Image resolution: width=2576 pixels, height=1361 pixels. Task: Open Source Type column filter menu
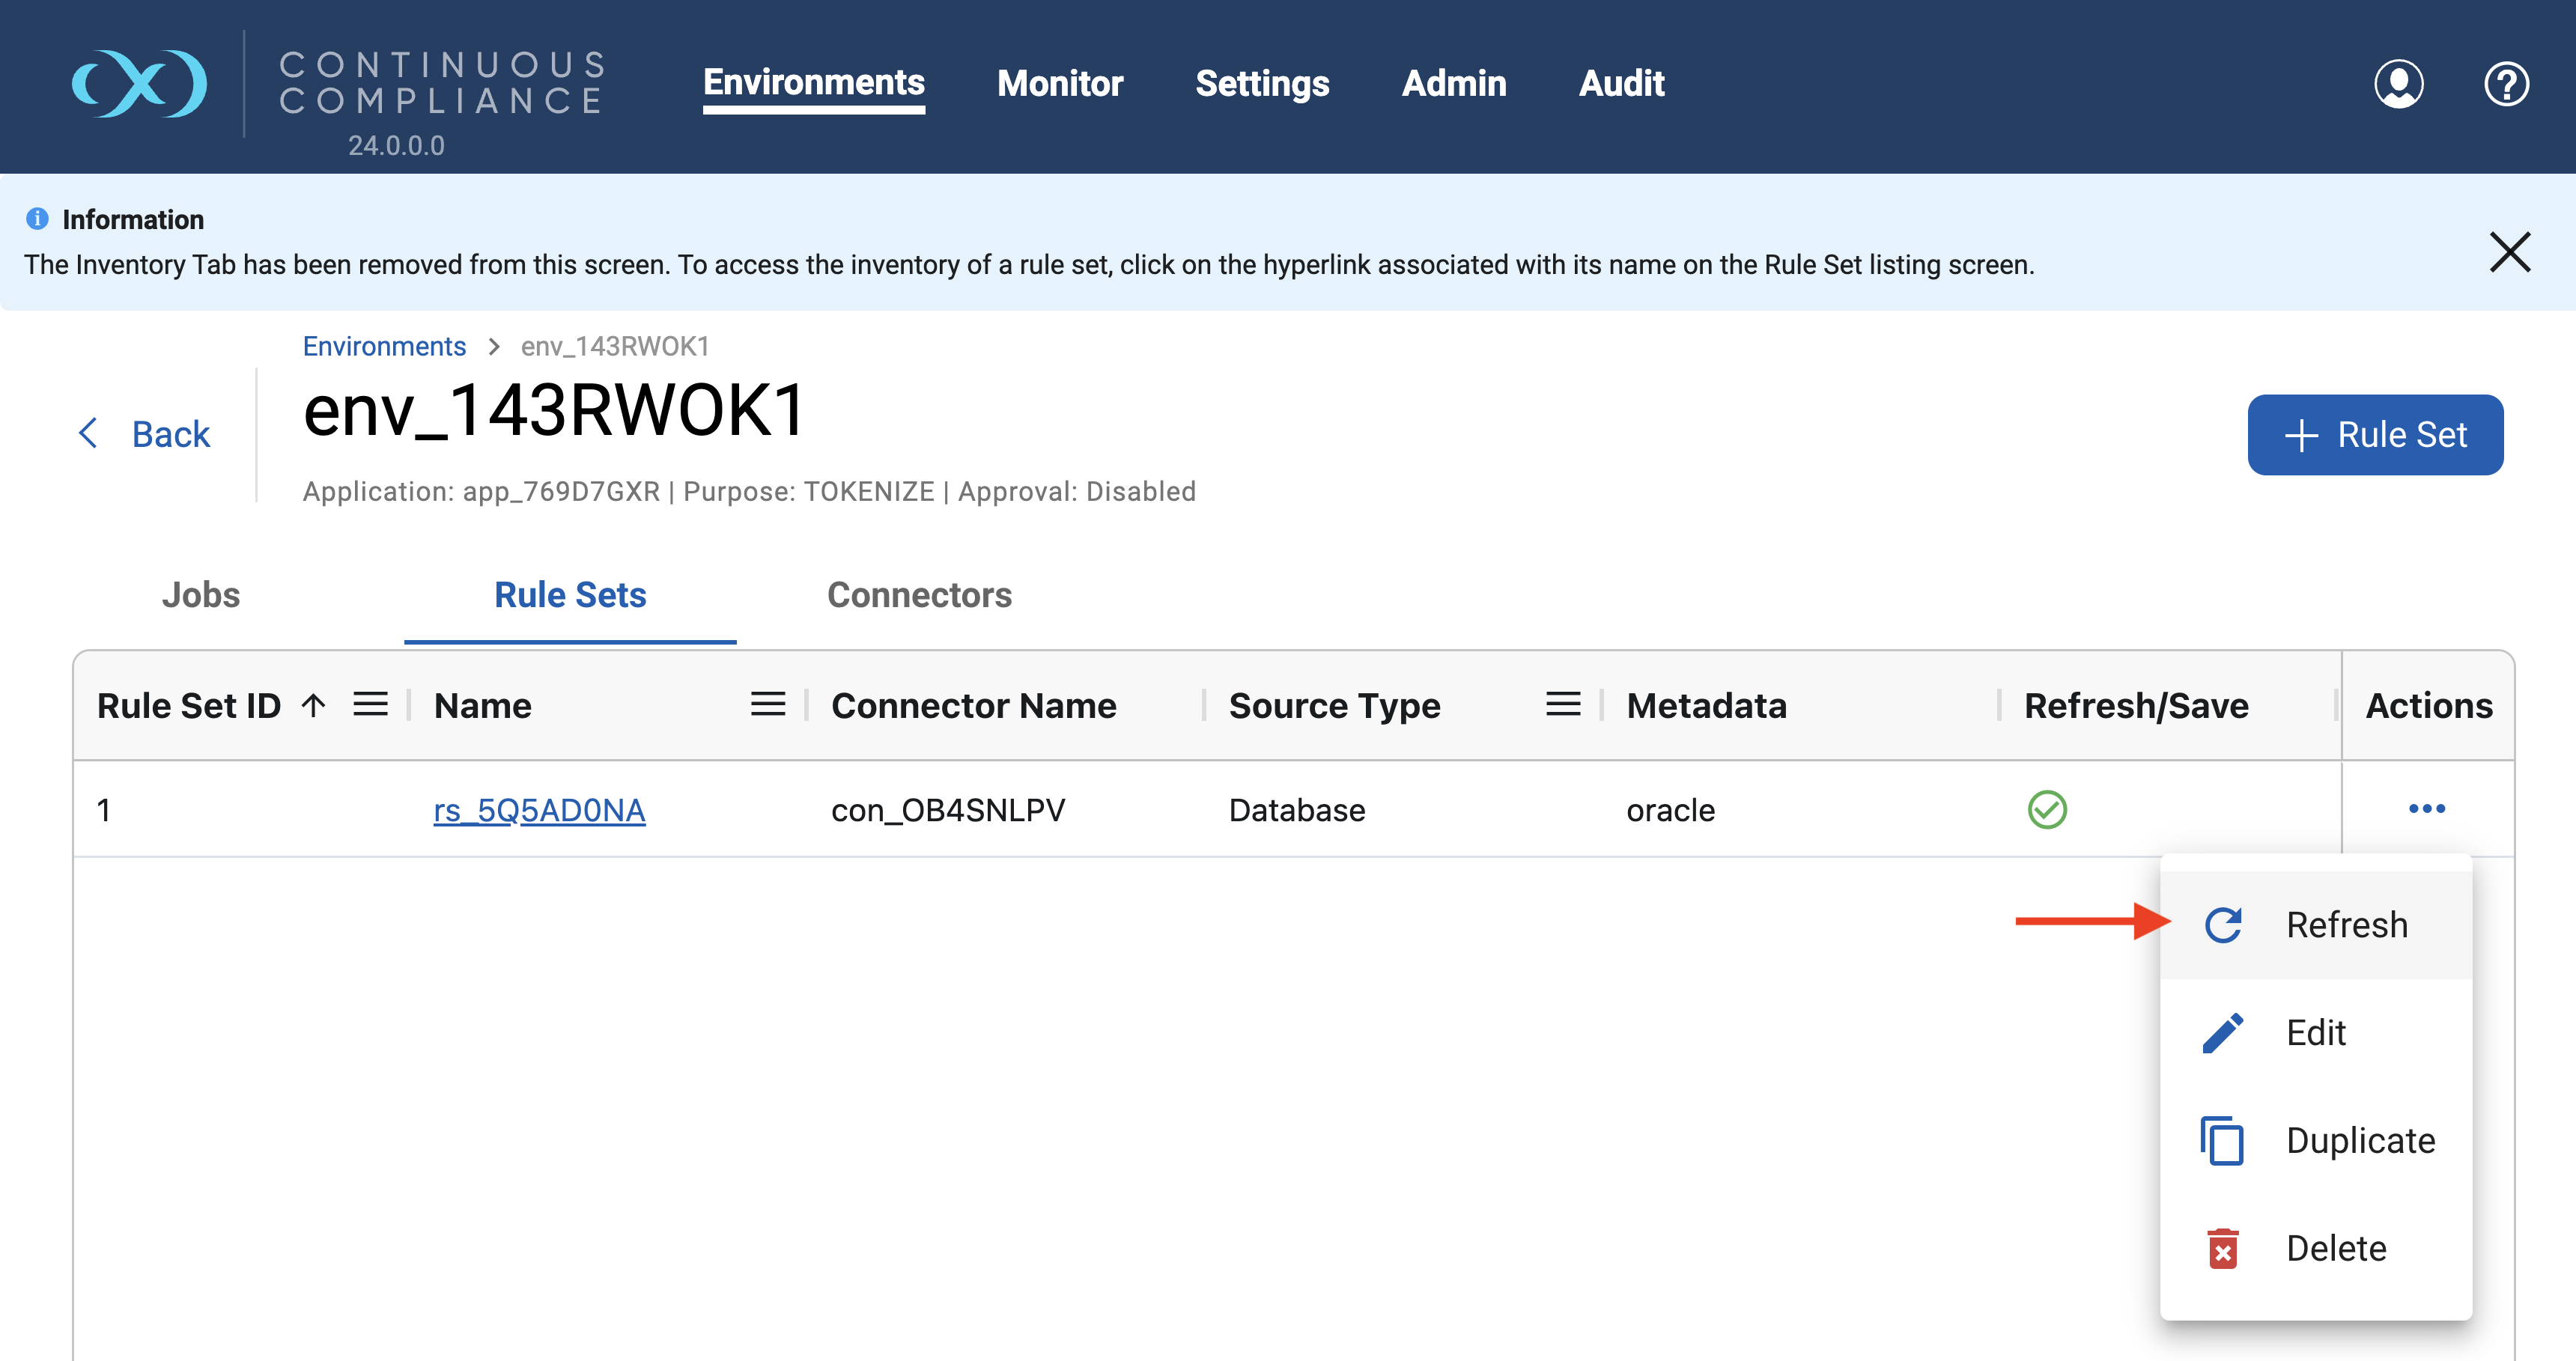point(1562,705)
